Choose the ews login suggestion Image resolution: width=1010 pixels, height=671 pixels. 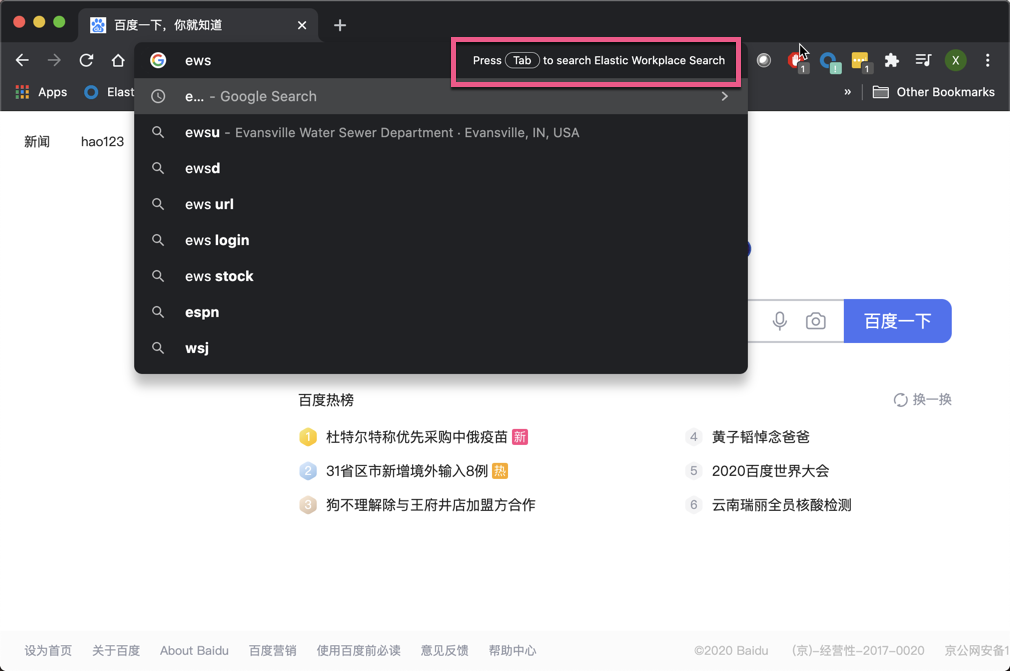point(441,240)
